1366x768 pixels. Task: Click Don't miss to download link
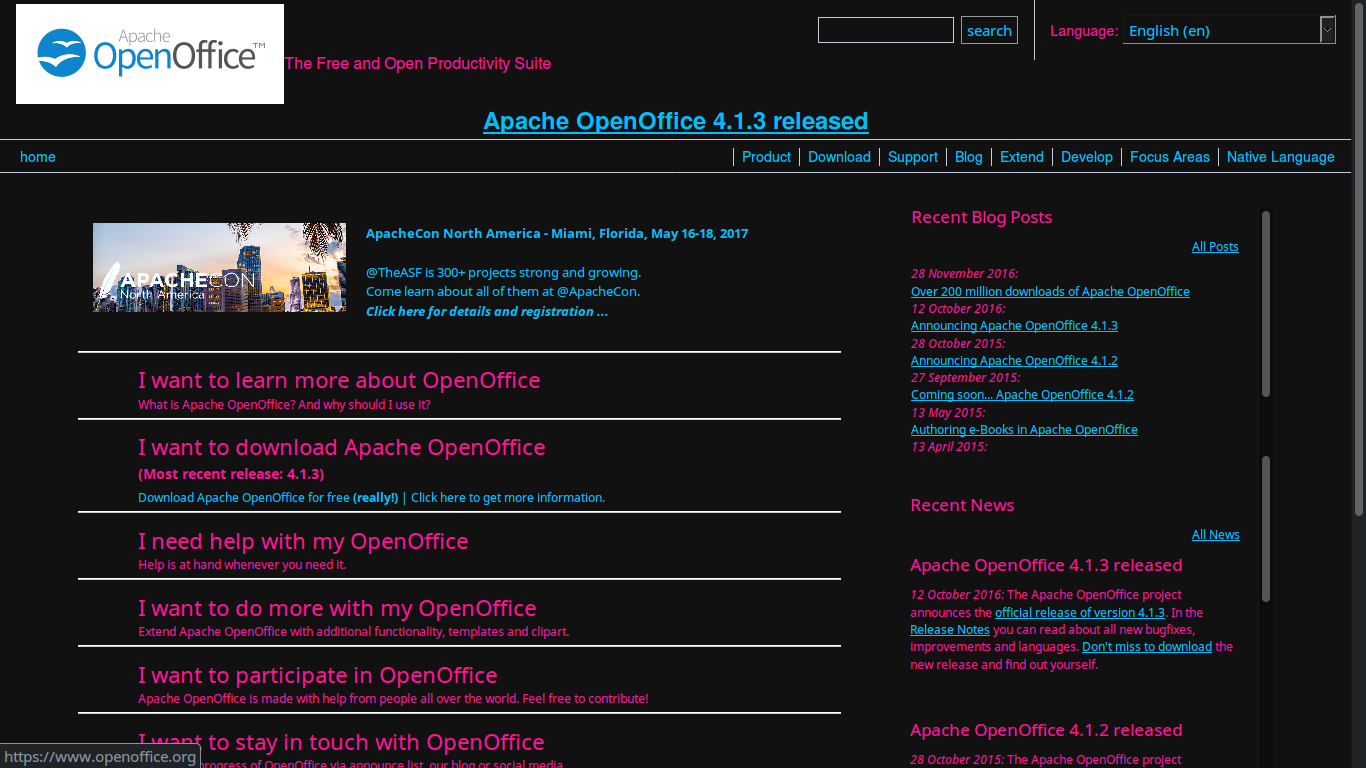1146,646
